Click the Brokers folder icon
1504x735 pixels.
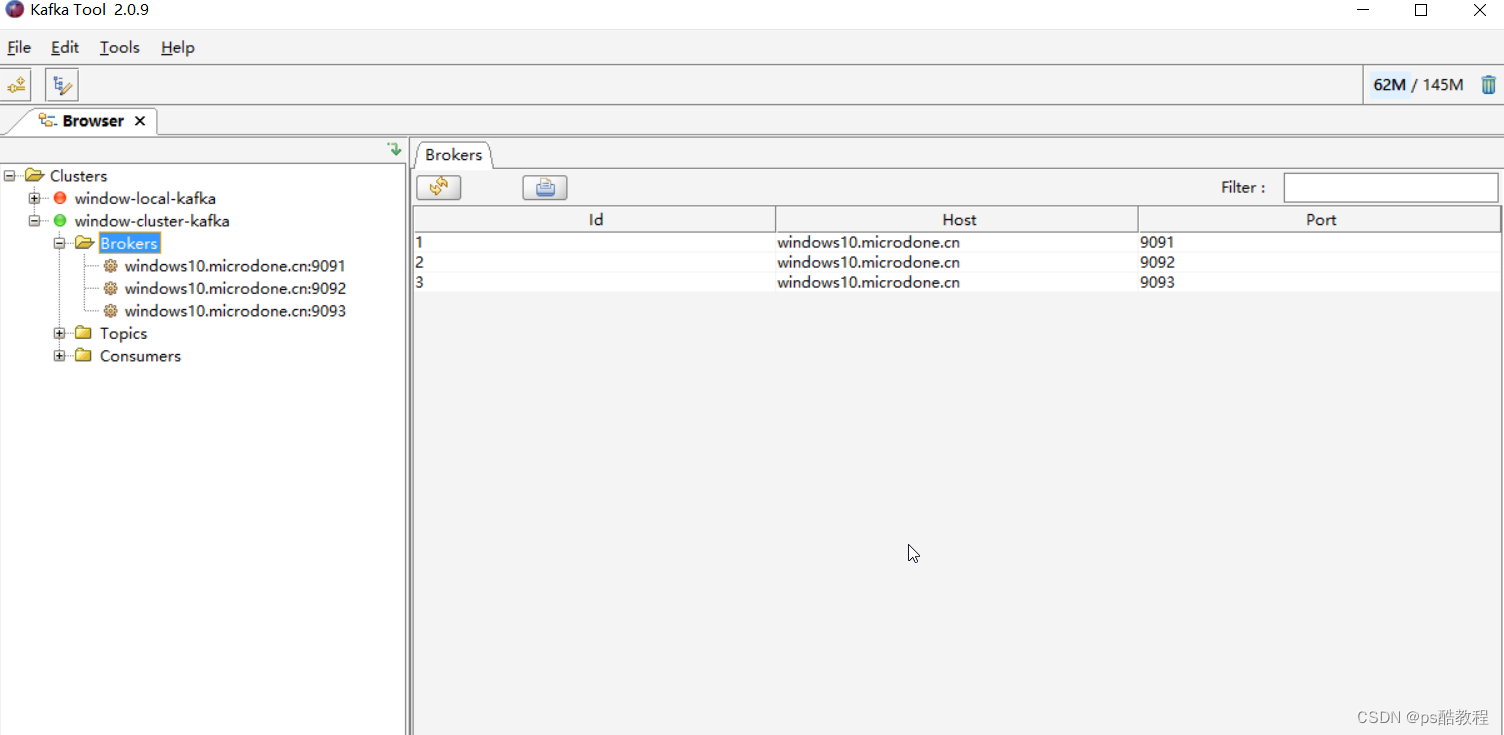tap(84, 243)
